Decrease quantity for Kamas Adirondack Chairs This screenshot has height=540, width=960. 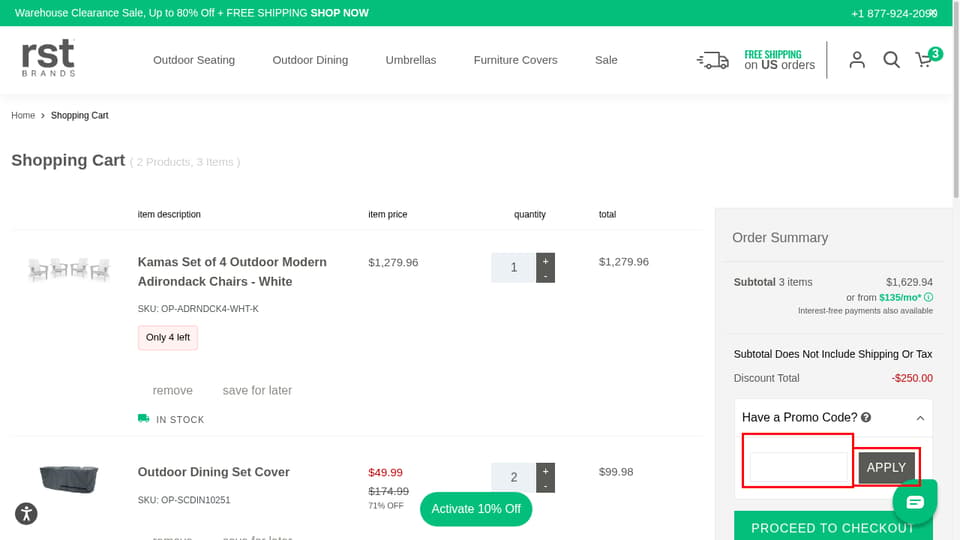[x=546, y=276]
